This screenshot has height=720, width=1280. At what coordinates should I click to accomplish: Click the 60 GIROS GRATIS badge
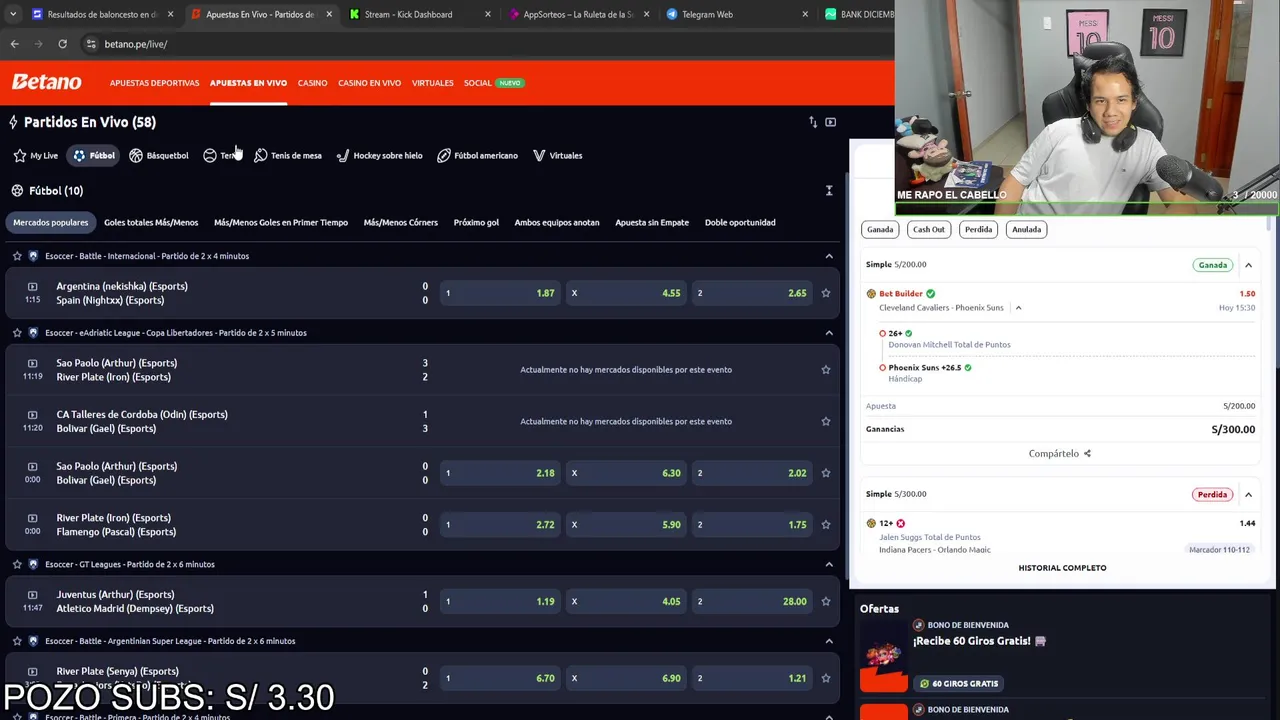pos(959,684)
